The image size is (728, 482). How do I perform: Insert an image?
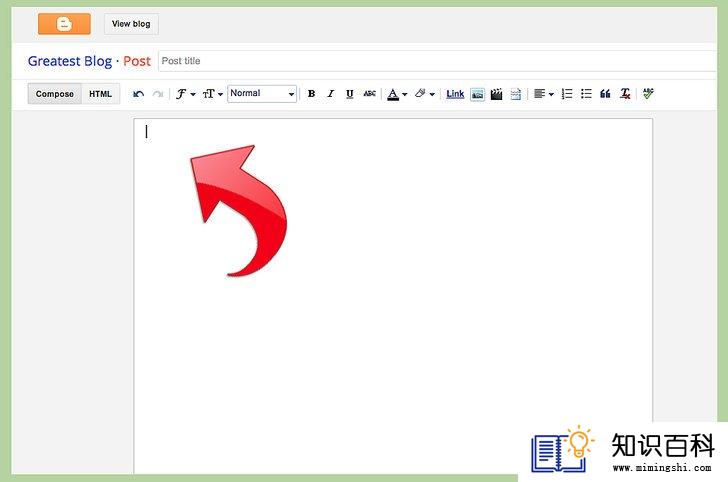click(x=477, y=94)
